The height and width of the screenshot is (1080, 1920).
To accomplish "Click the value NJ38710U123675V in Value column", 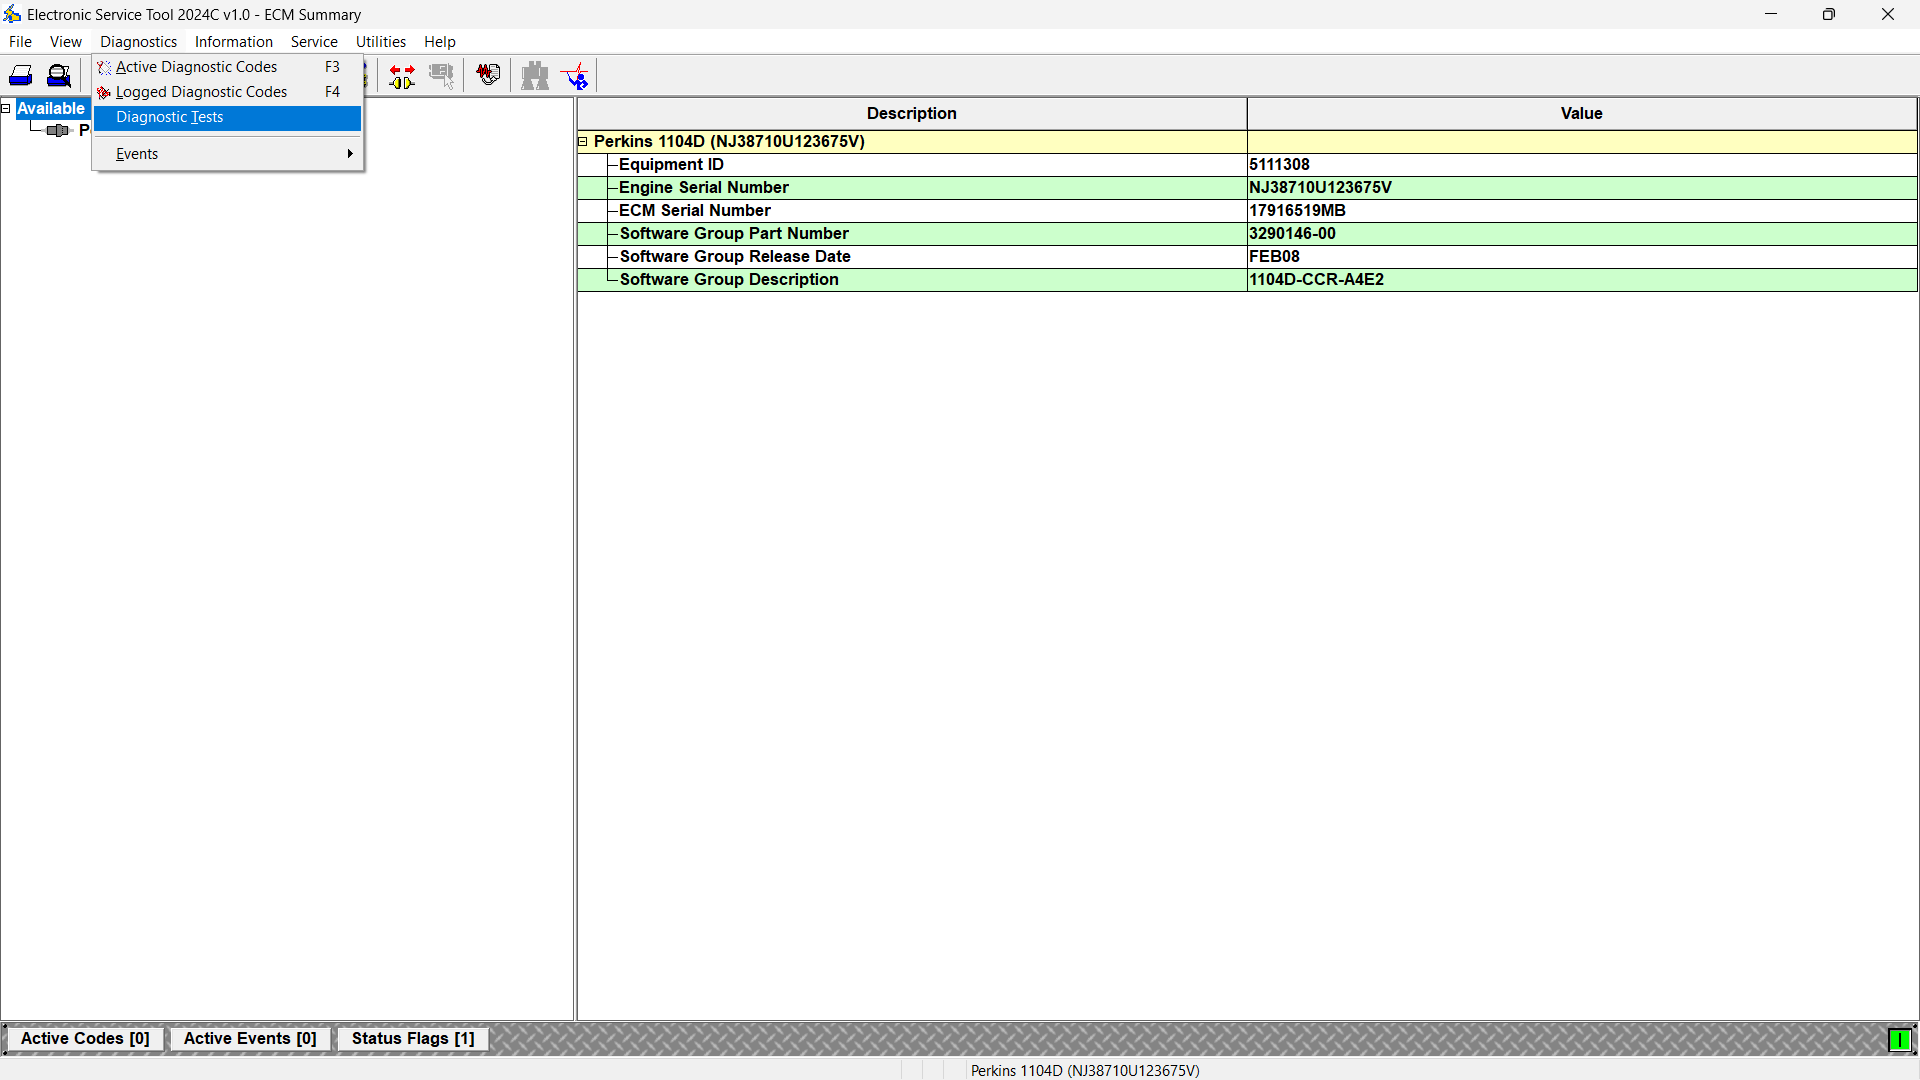I will tap(1320, 188).
